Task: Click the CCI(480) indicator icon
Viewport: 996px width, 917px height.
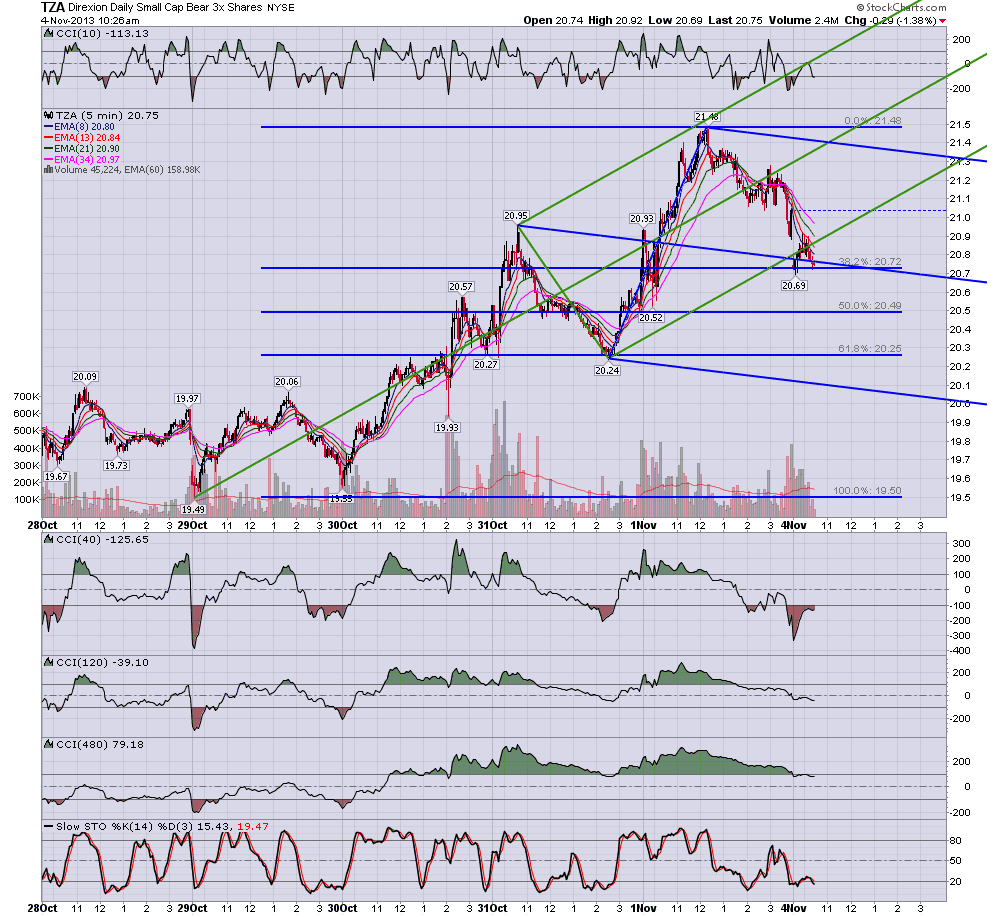Action: (x=49, y=744)
